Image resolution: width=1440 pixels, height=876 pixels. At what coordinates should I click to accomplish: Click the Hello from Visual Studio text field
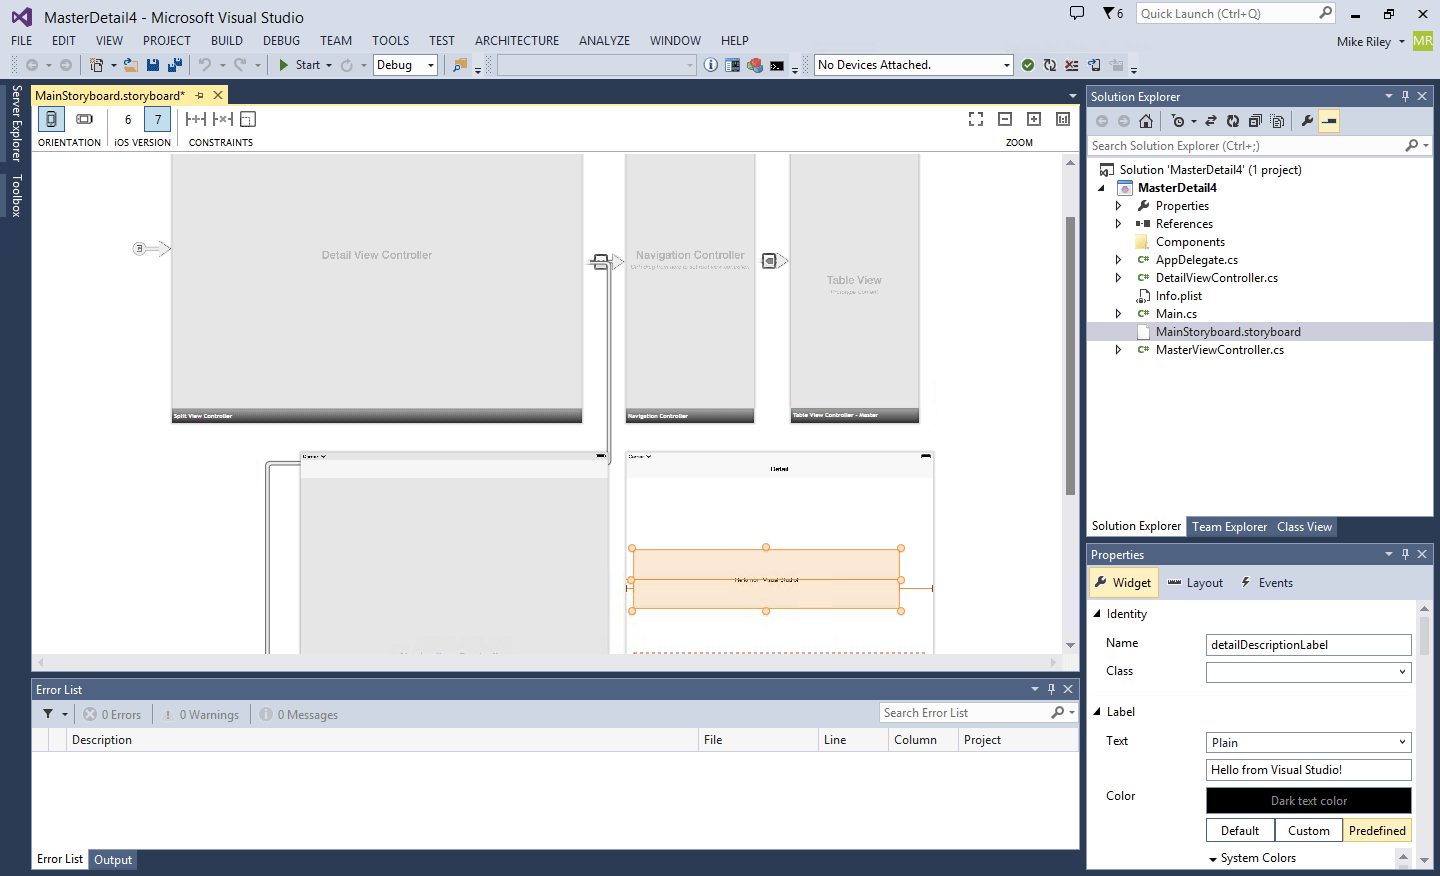coord(1309,770)
